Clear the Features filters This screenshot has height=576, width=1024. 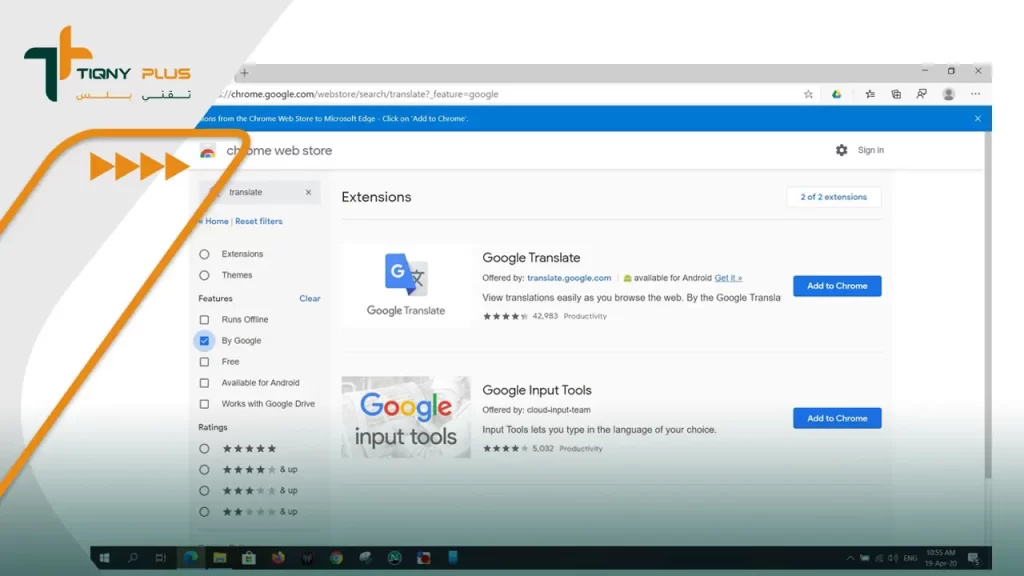coord(310,298)
